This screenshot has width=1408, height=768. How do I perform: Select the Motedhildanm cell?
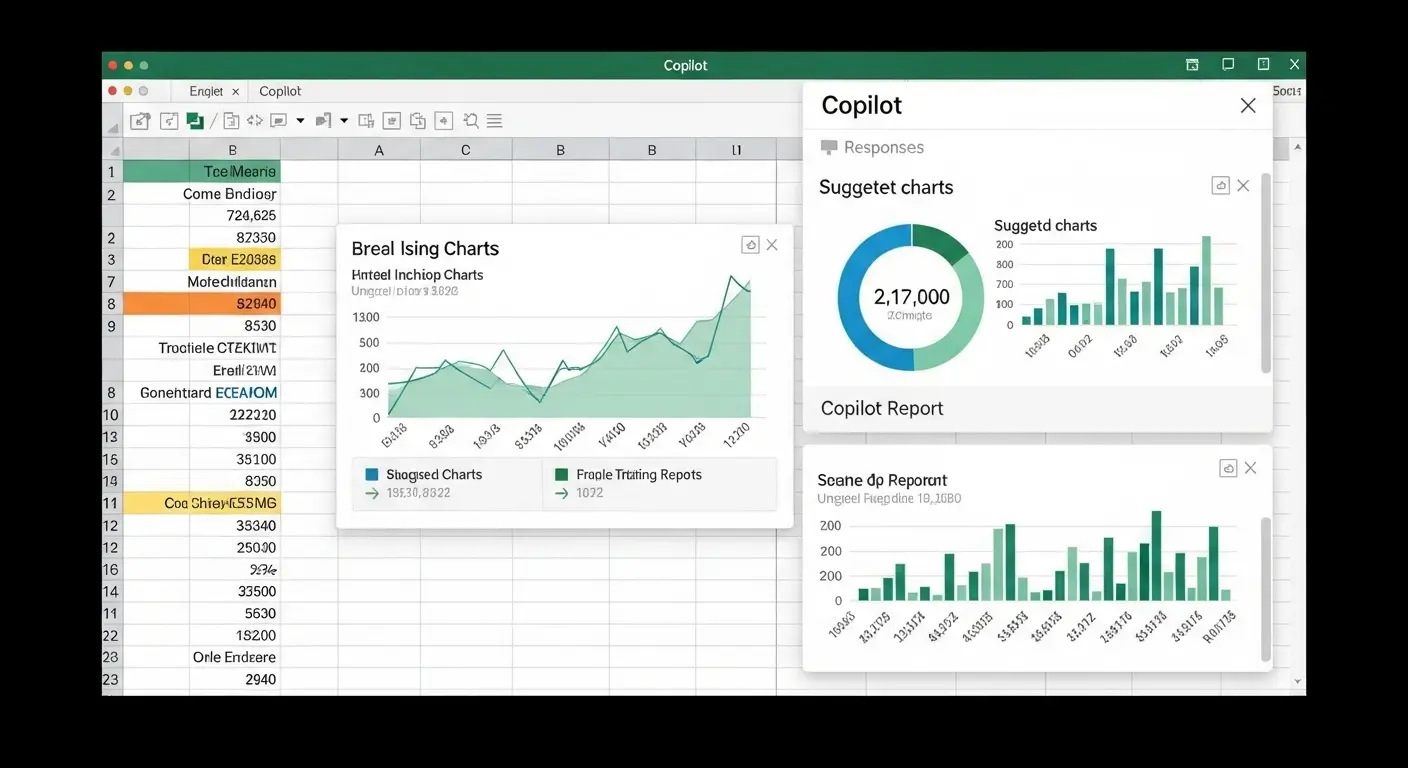201,281
